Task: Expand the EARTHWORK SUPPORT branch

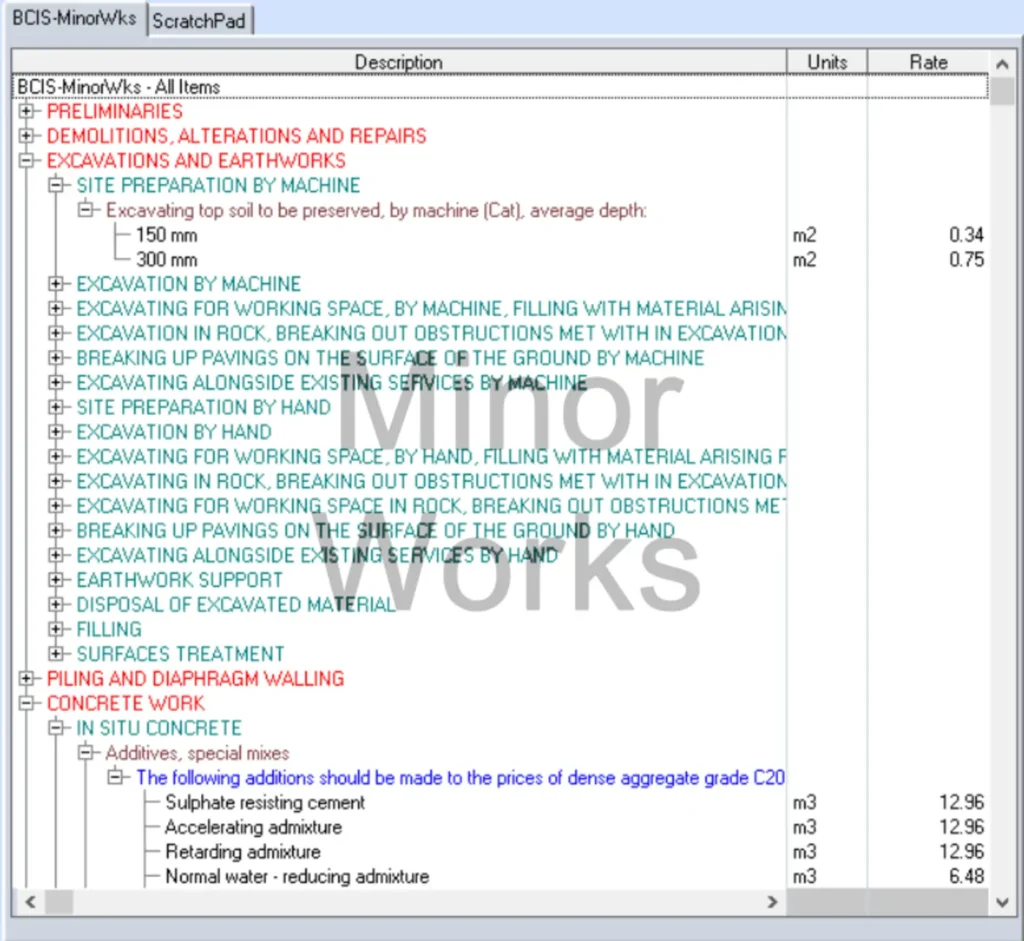Action: tap(56, 580)
